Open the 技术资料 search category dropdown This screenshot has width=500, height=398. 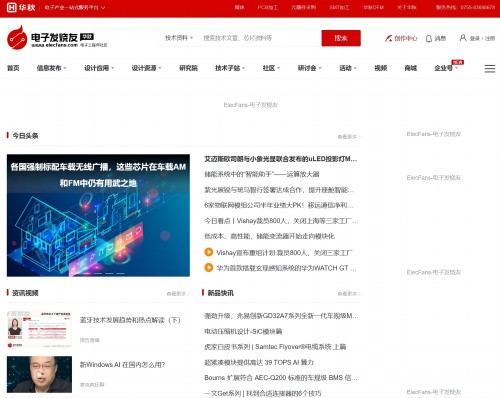coord(179,38)
